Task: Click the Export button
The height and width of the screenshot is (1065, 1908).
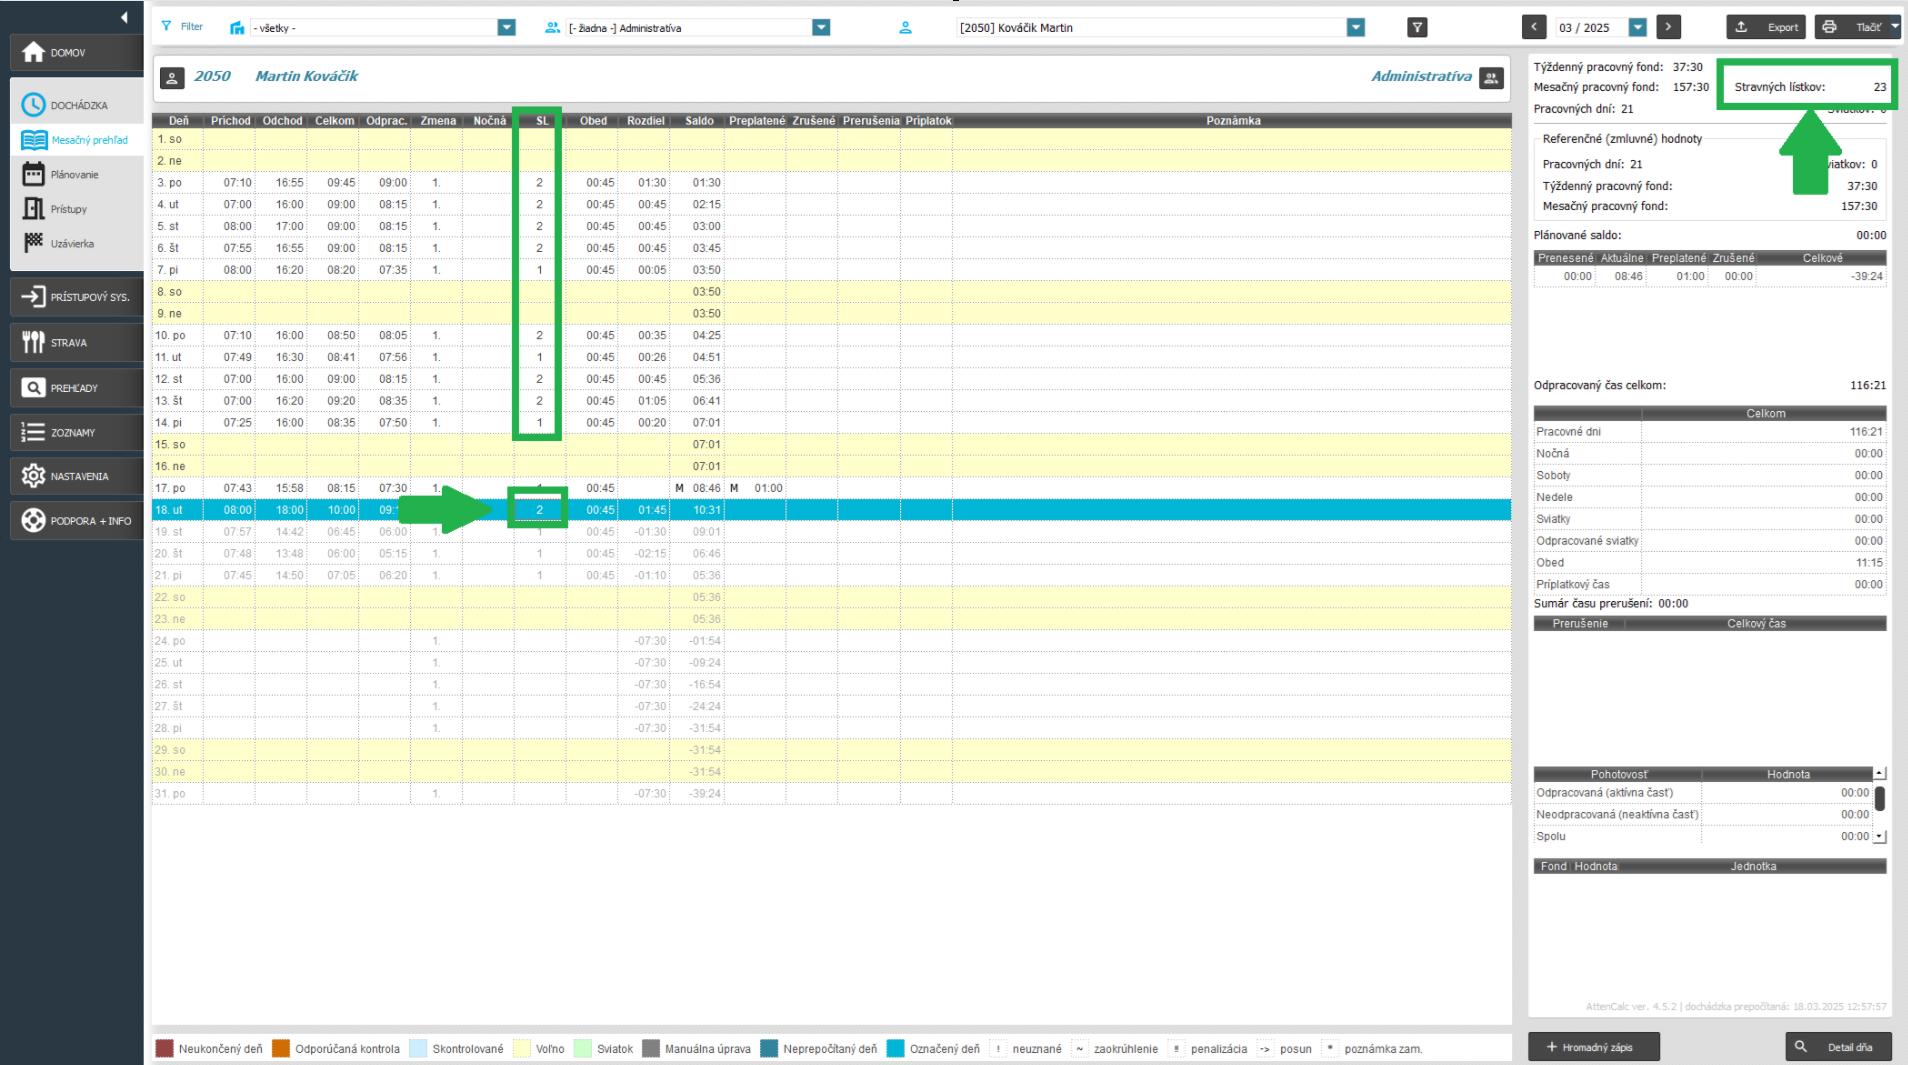Action: coord(1768,27)
